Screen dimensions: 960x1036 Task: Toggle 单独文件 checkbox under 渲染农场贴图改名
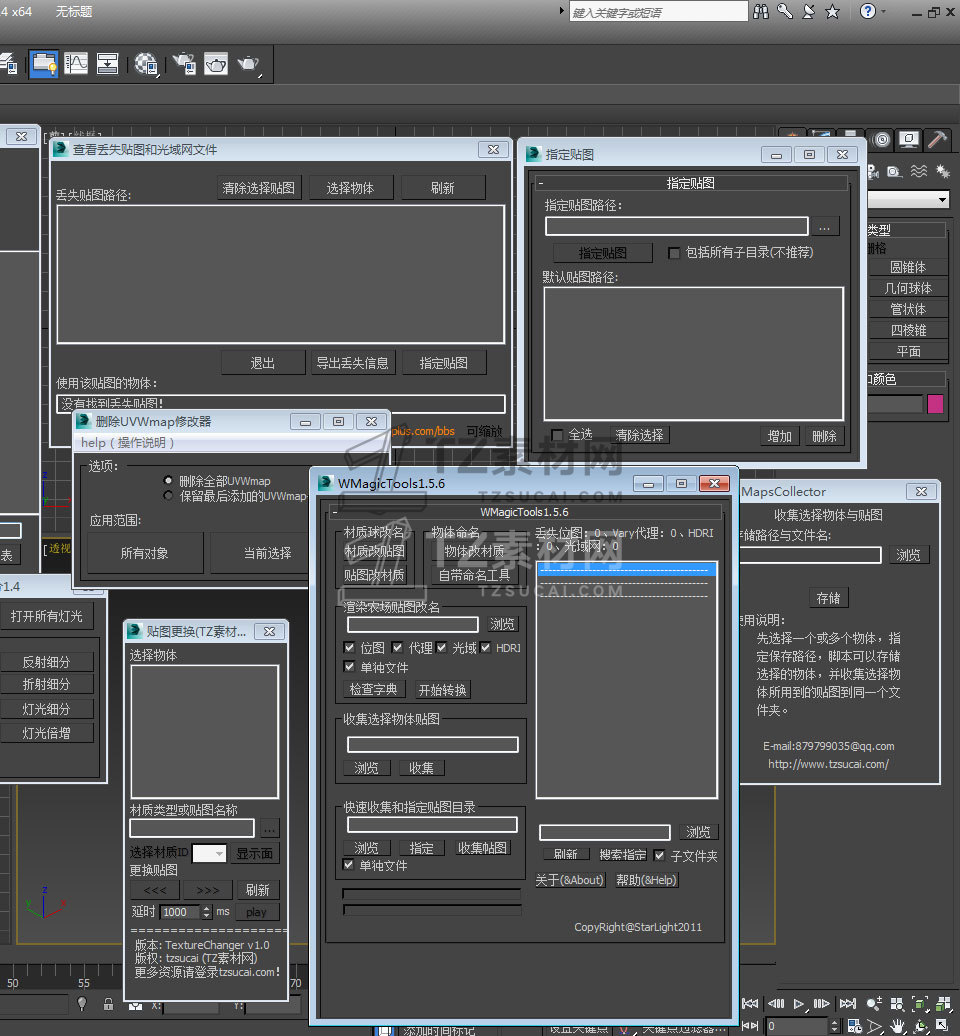[x=350, y=667]
